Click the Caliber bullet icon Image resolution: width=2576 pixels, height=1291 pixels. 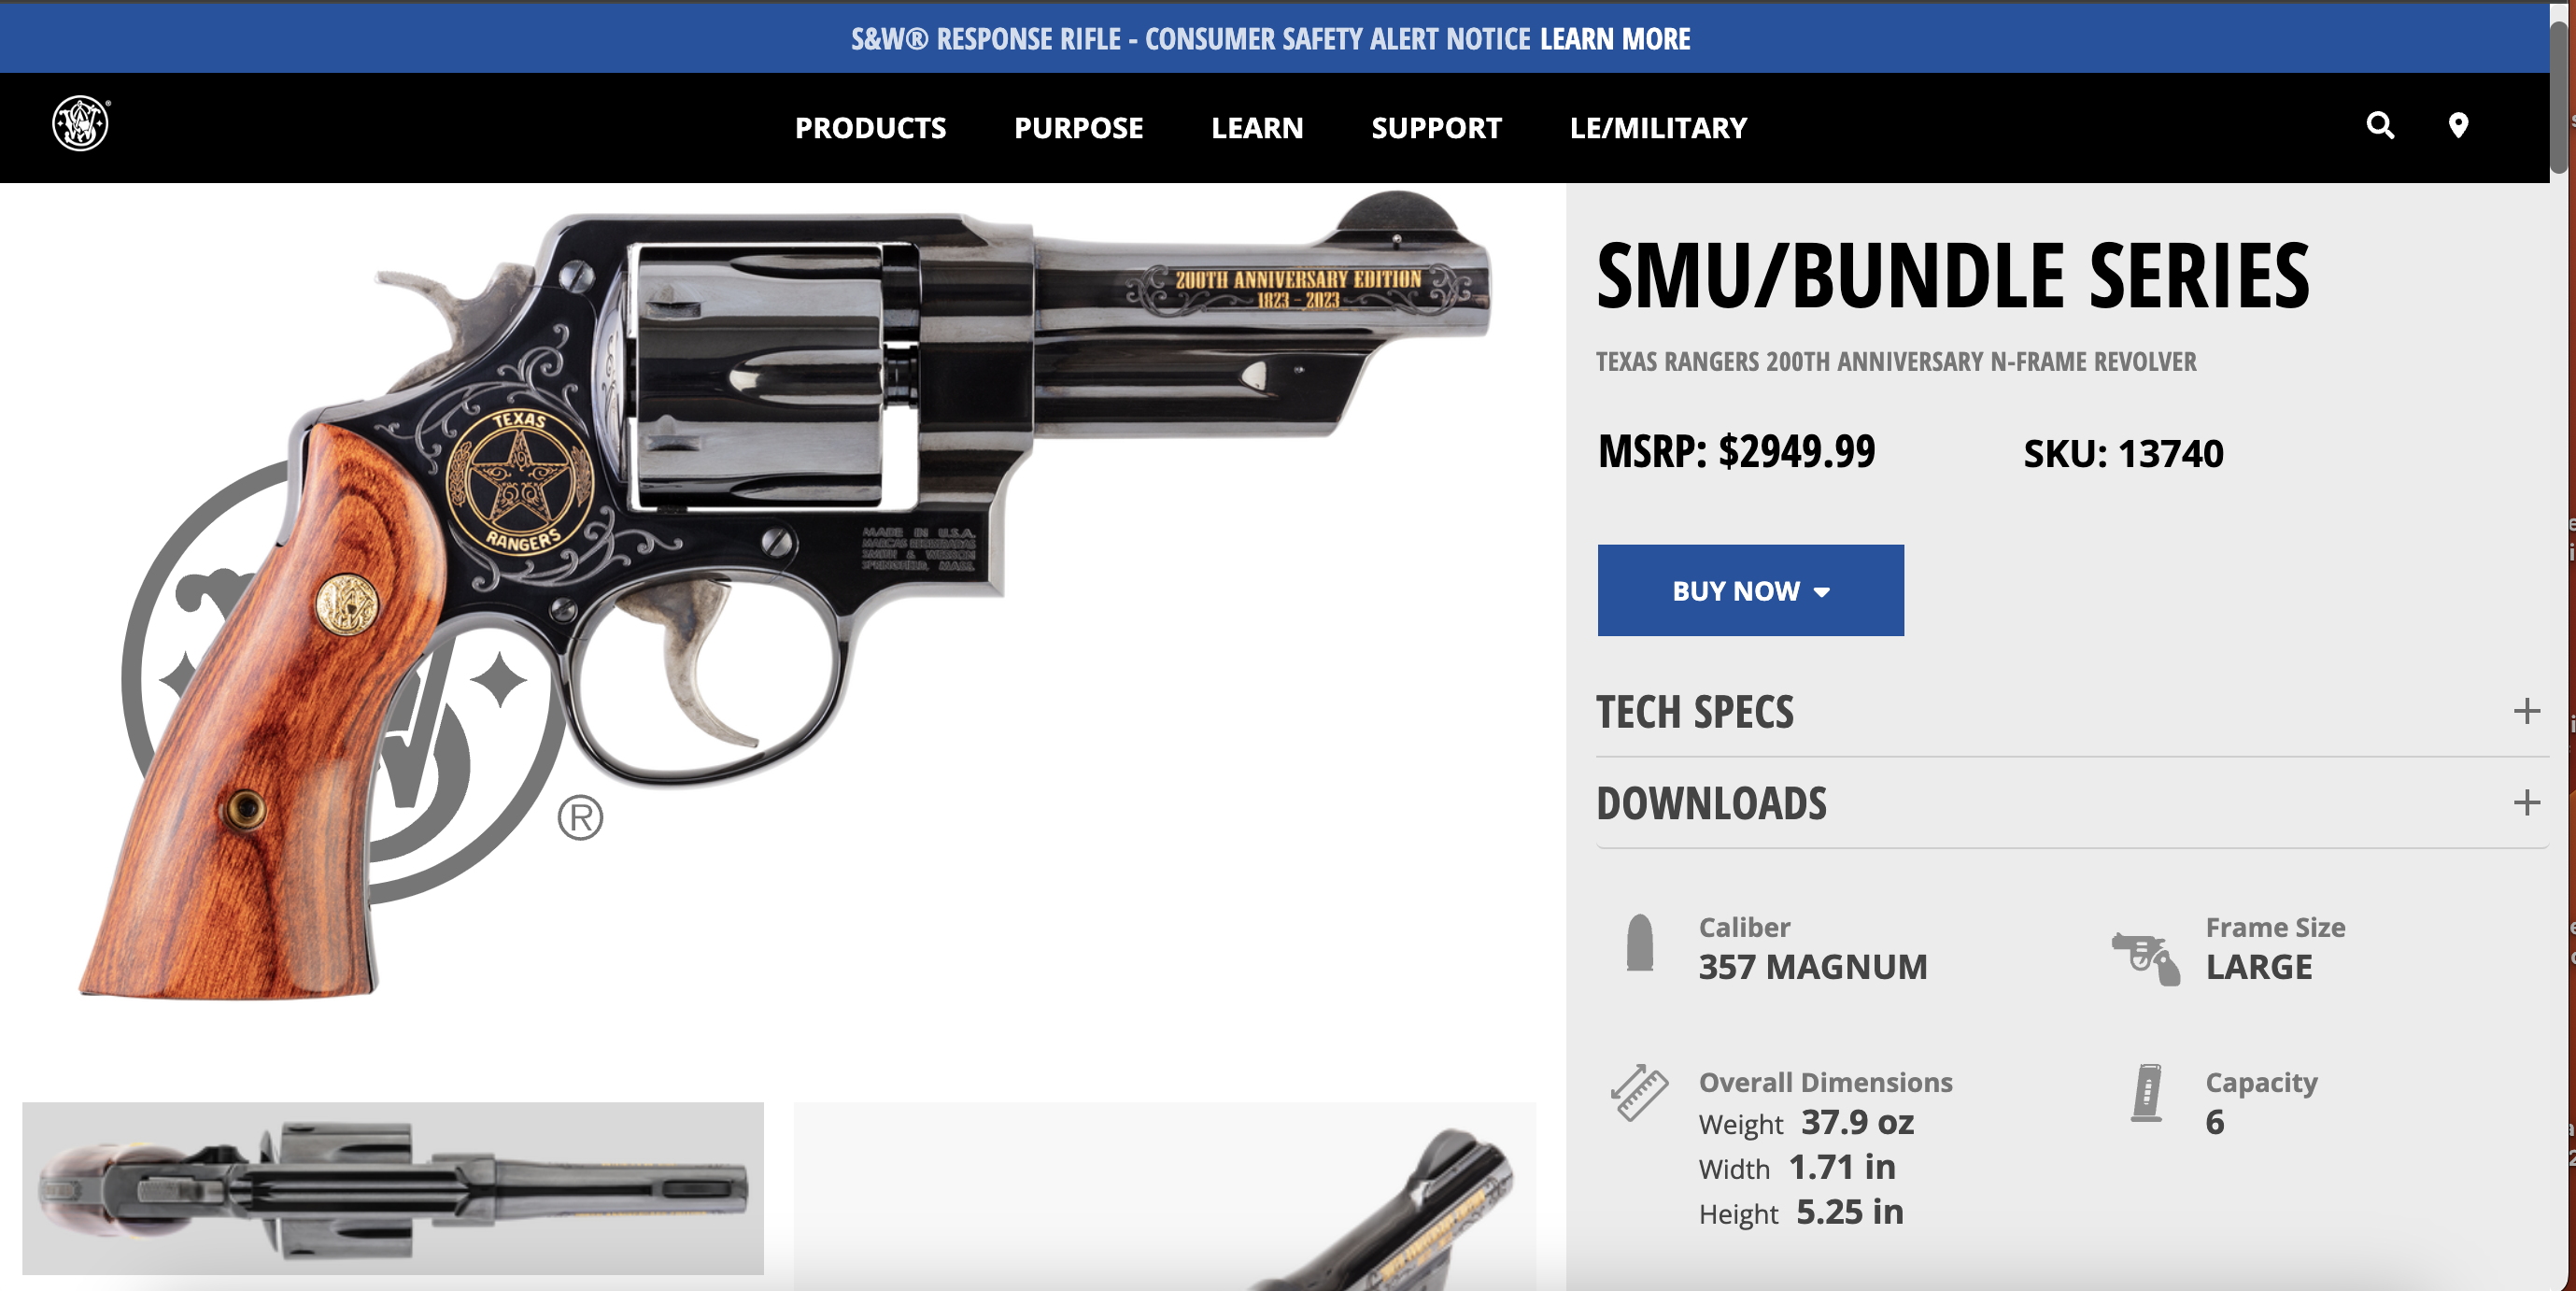click(1640, 943)
